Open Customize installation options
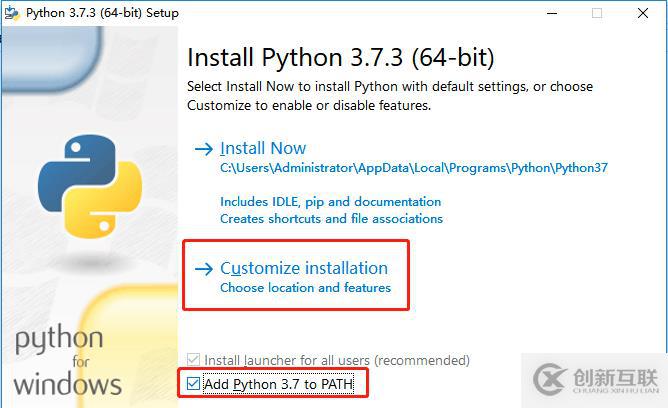 (303, 268)
